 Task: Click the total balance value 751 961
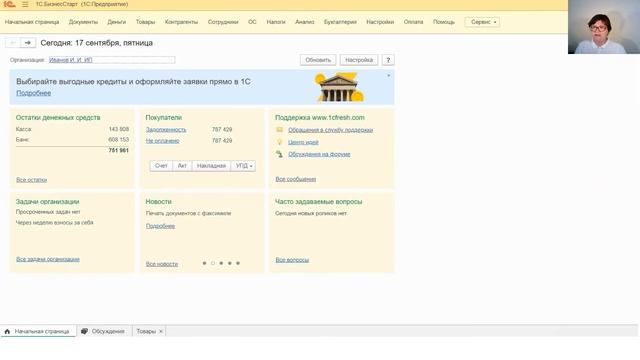(118, 151)
